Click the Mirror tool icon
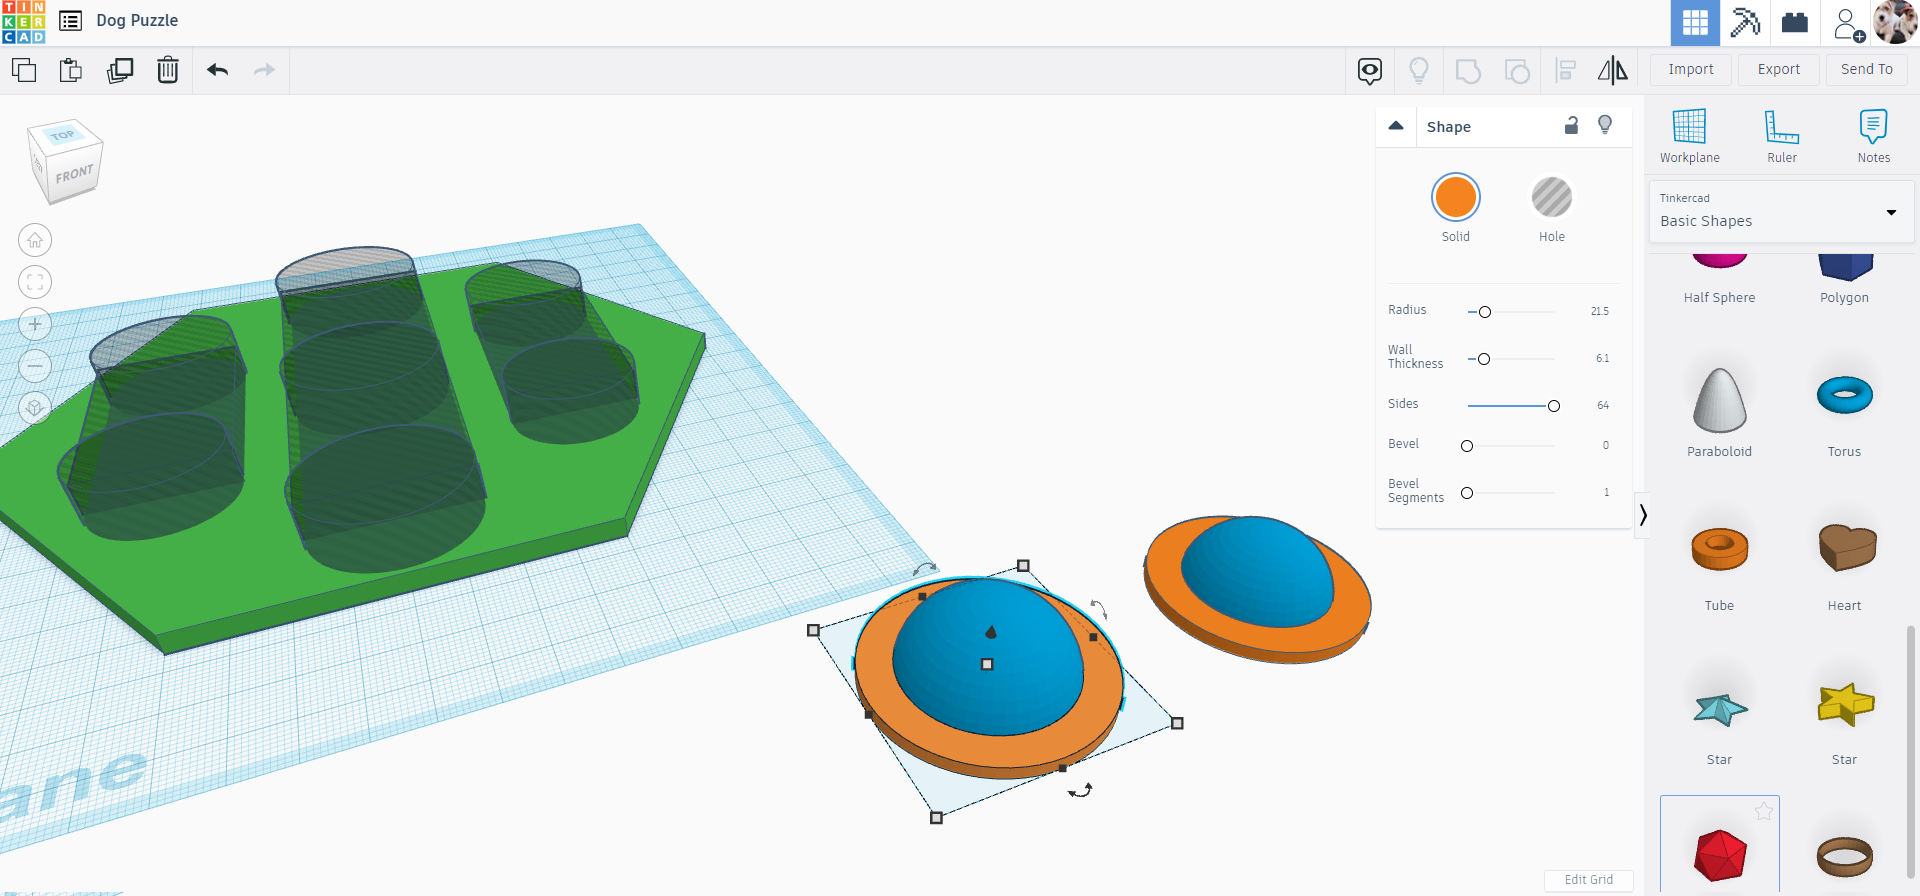Screen dimensions: 1920x896 [1612, 70]
